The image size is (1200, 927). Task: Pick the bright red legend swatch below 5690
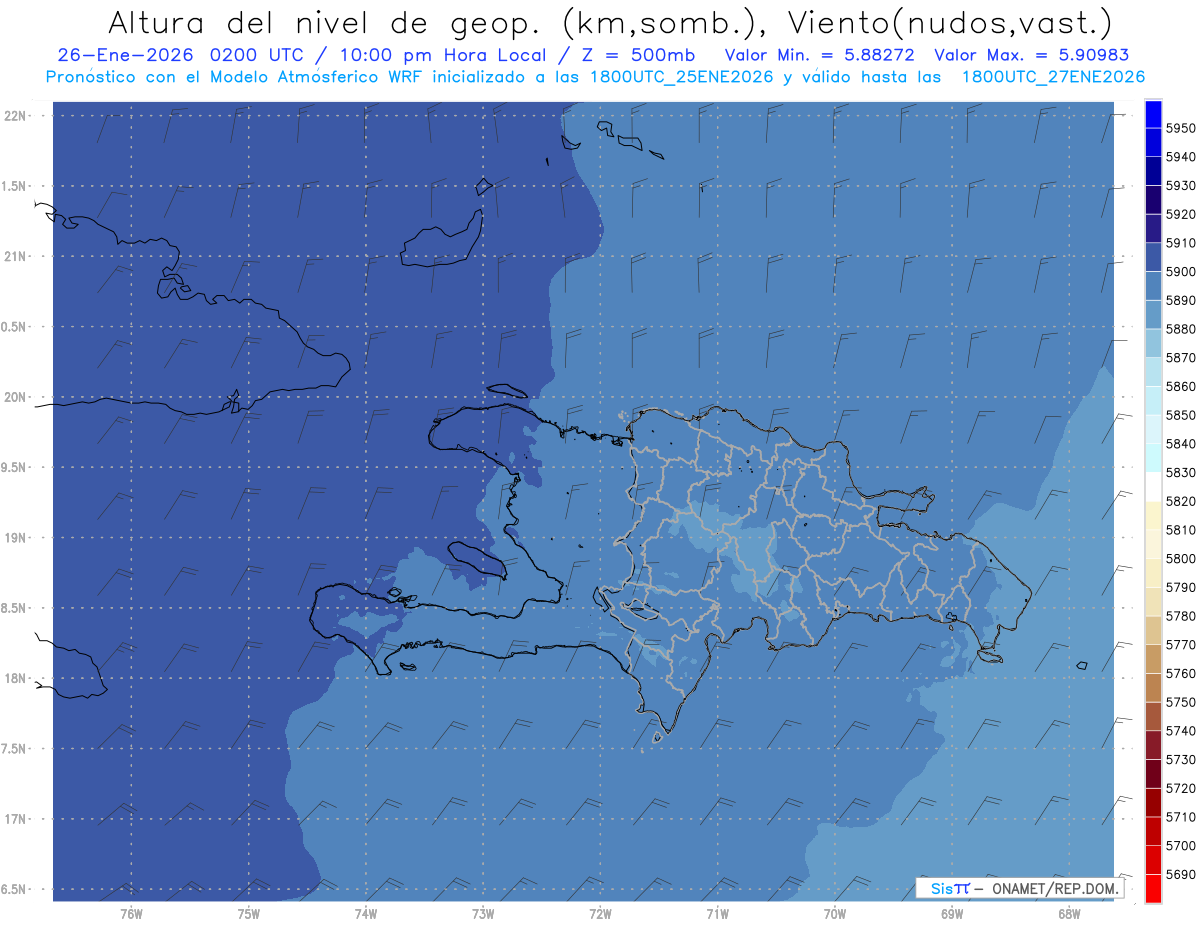pyautogui.click(x=1152, y=888)
